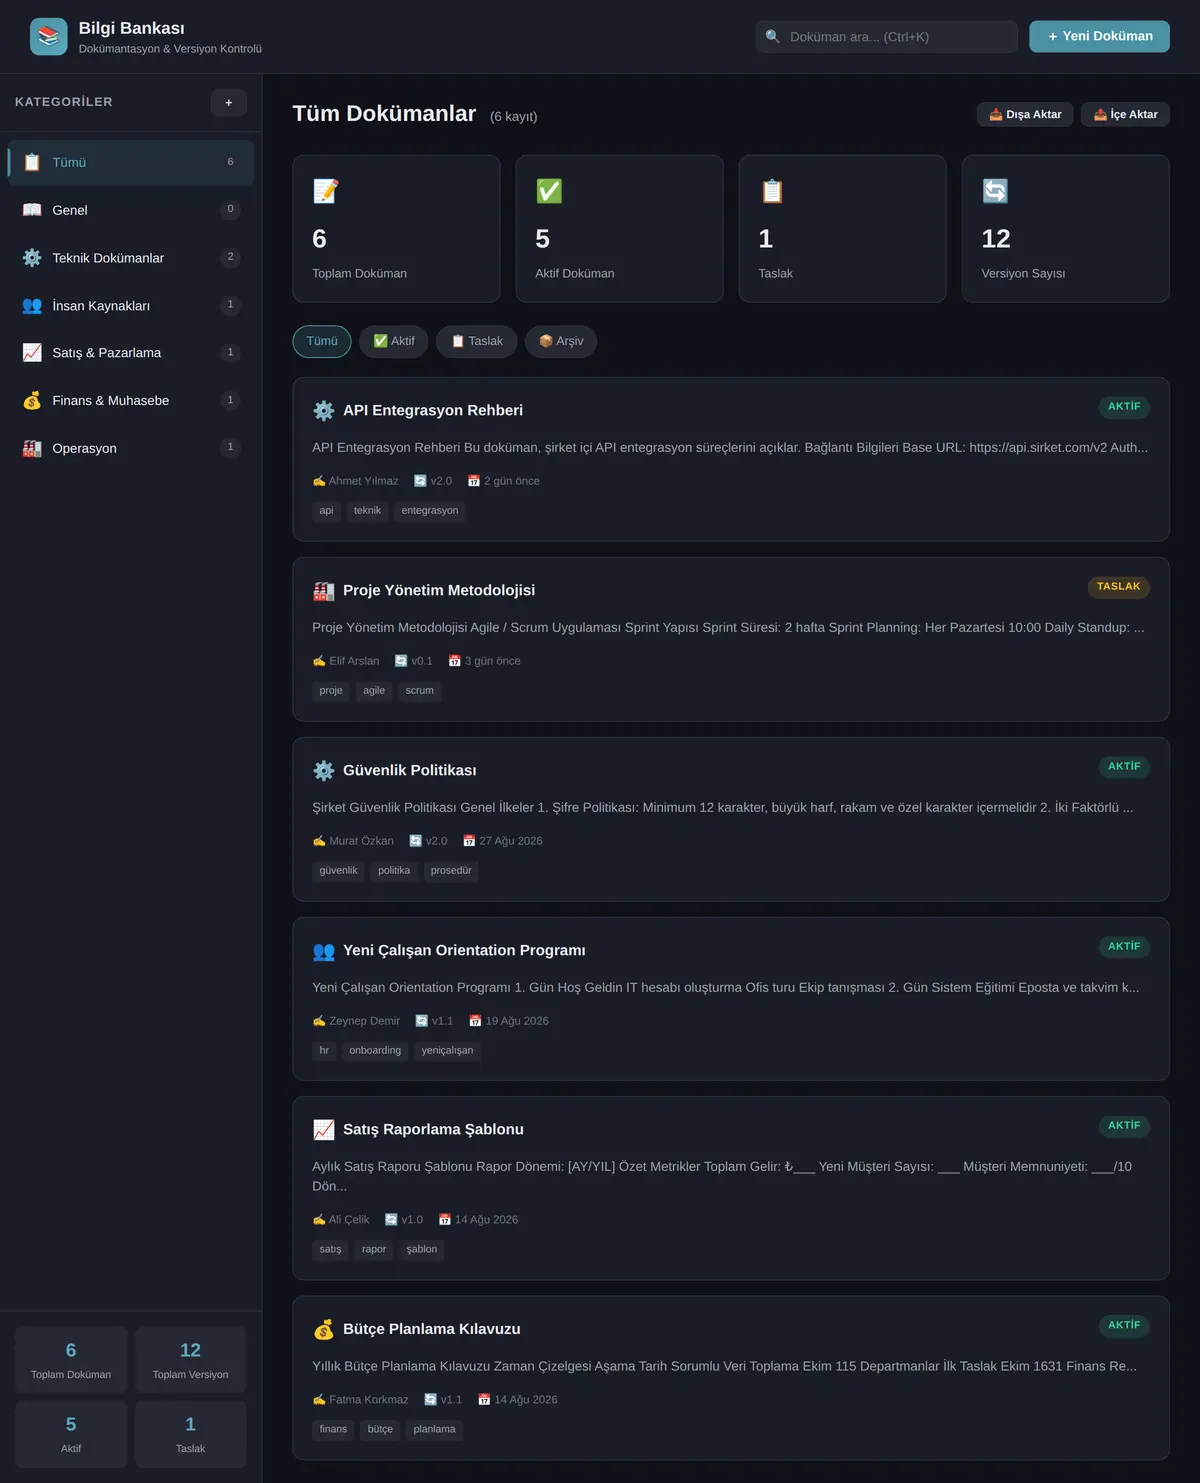The height and width of the screenshot is (1483, 1200).
Task: Select the Tümü filter tab
Action: [x=322, y=341]
